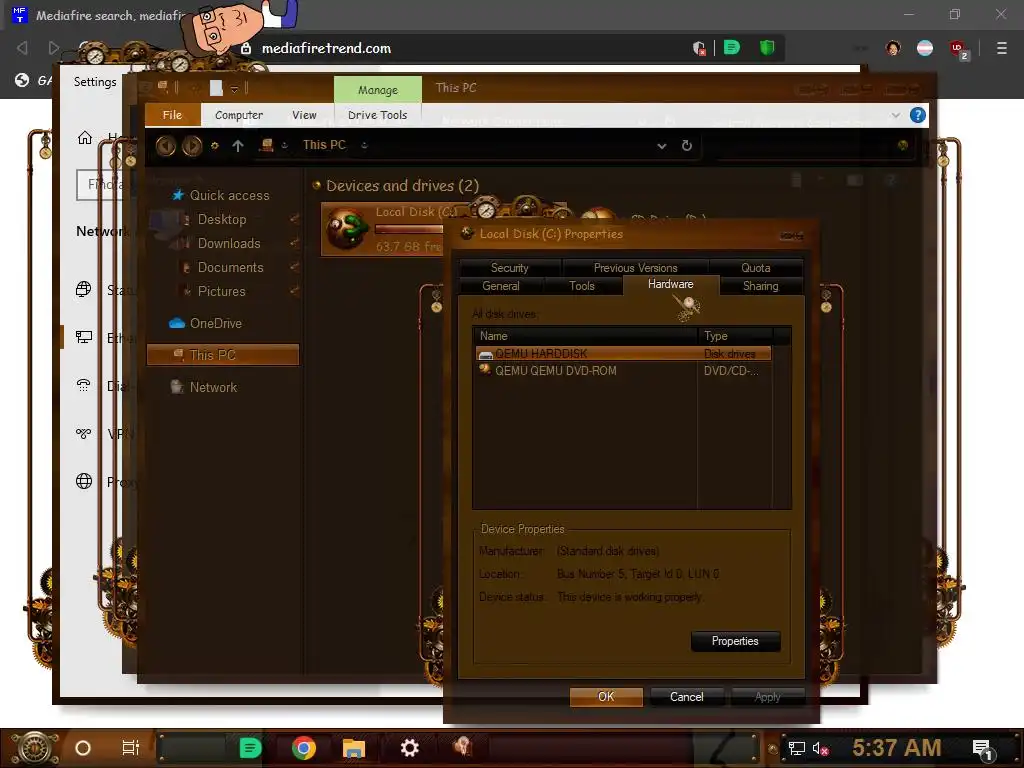The width and height of the screenshot is (1024, 768).
Task: Click the 5:37 AM taskbar clock
Action: [x=897, y=747]
